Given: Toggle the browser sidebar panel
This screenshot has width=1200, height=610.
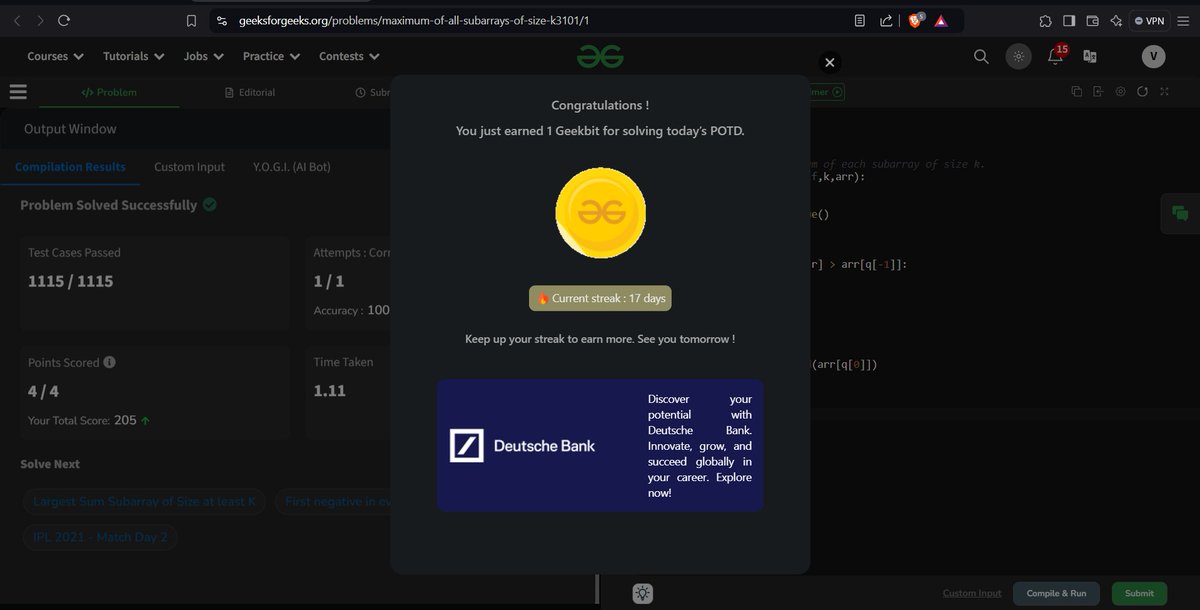Looking at the screenshot, I should pos(1069,20).
